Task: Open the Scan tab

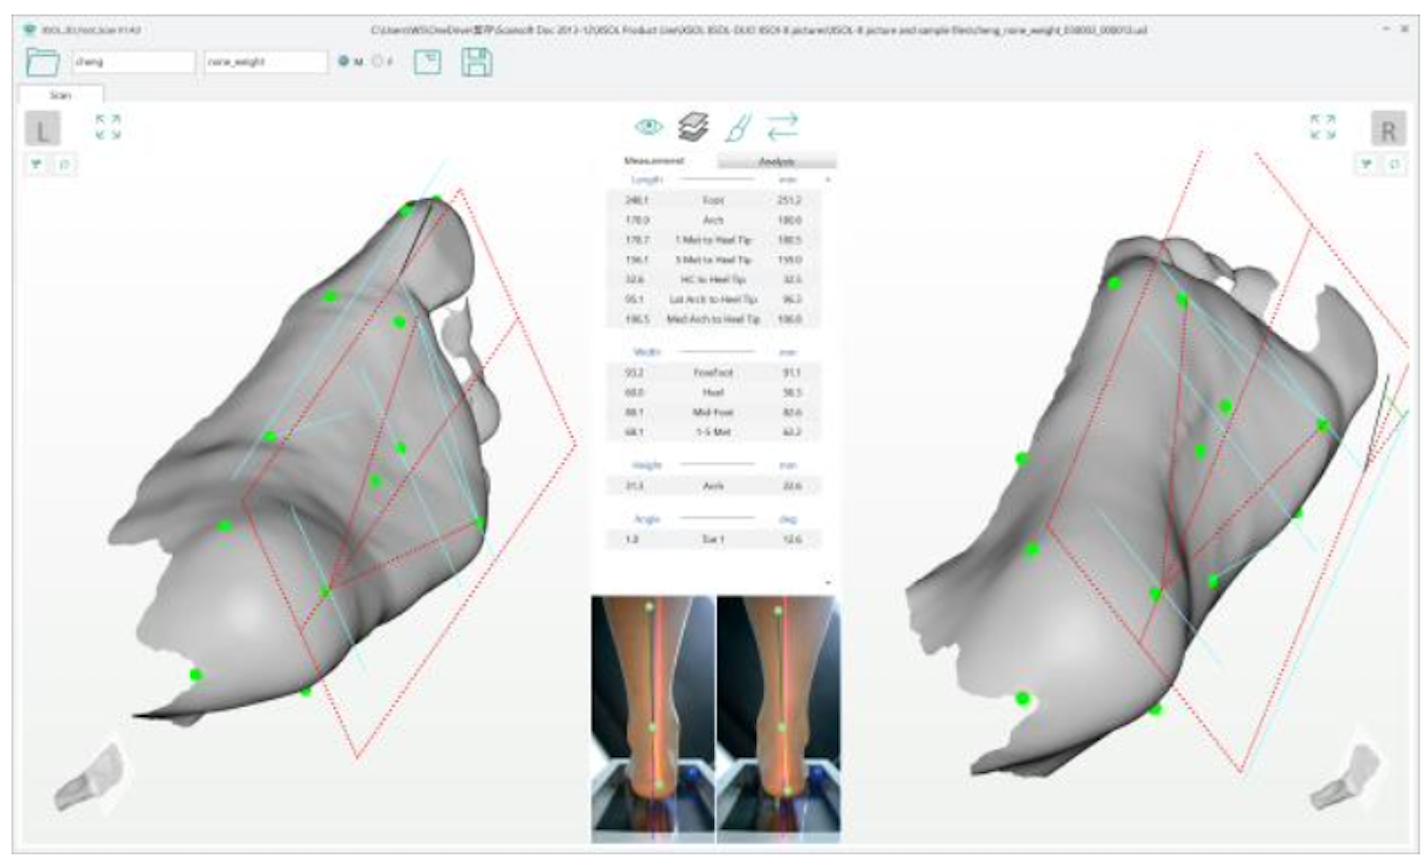Action: pyautogui.click(x=60, y=95)
